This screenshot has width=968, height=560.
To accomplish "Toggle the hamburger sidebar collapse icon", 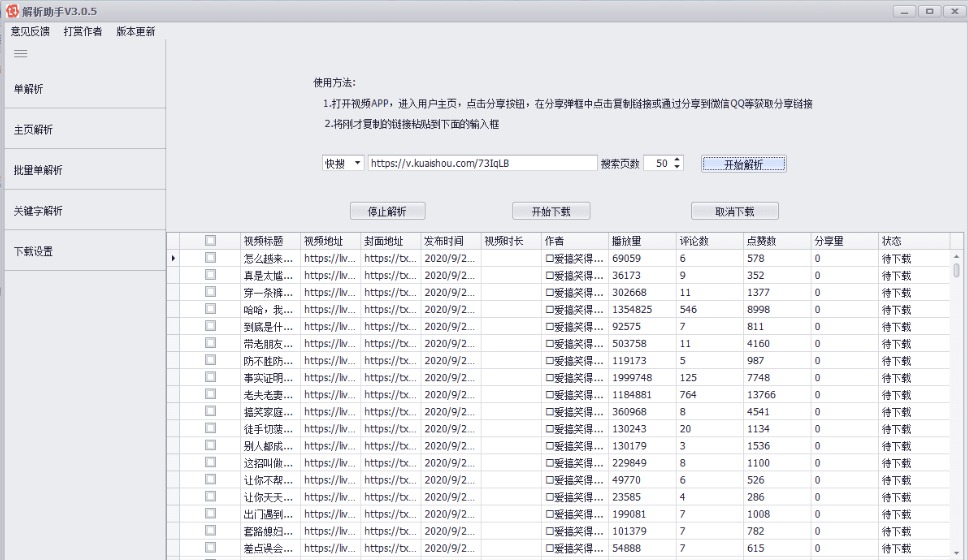I will click(x=20, y=54).
